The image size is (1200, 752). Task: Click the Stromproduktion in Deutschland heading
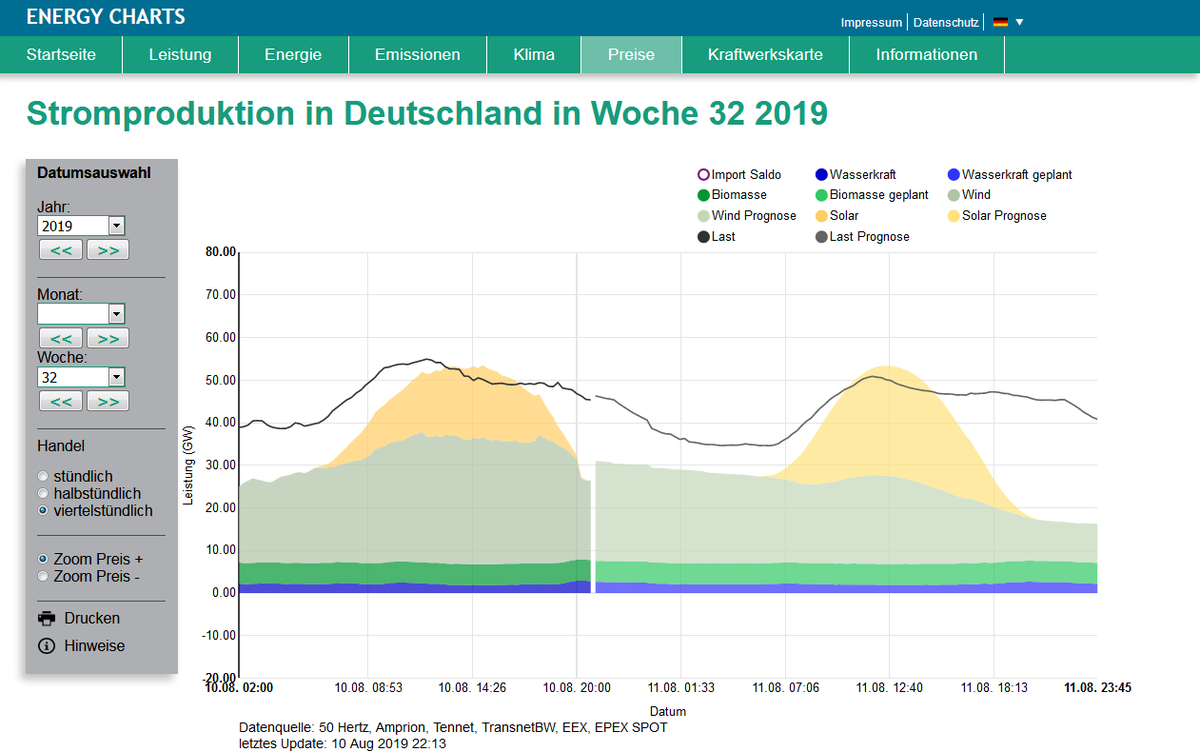tap(427, 113)
